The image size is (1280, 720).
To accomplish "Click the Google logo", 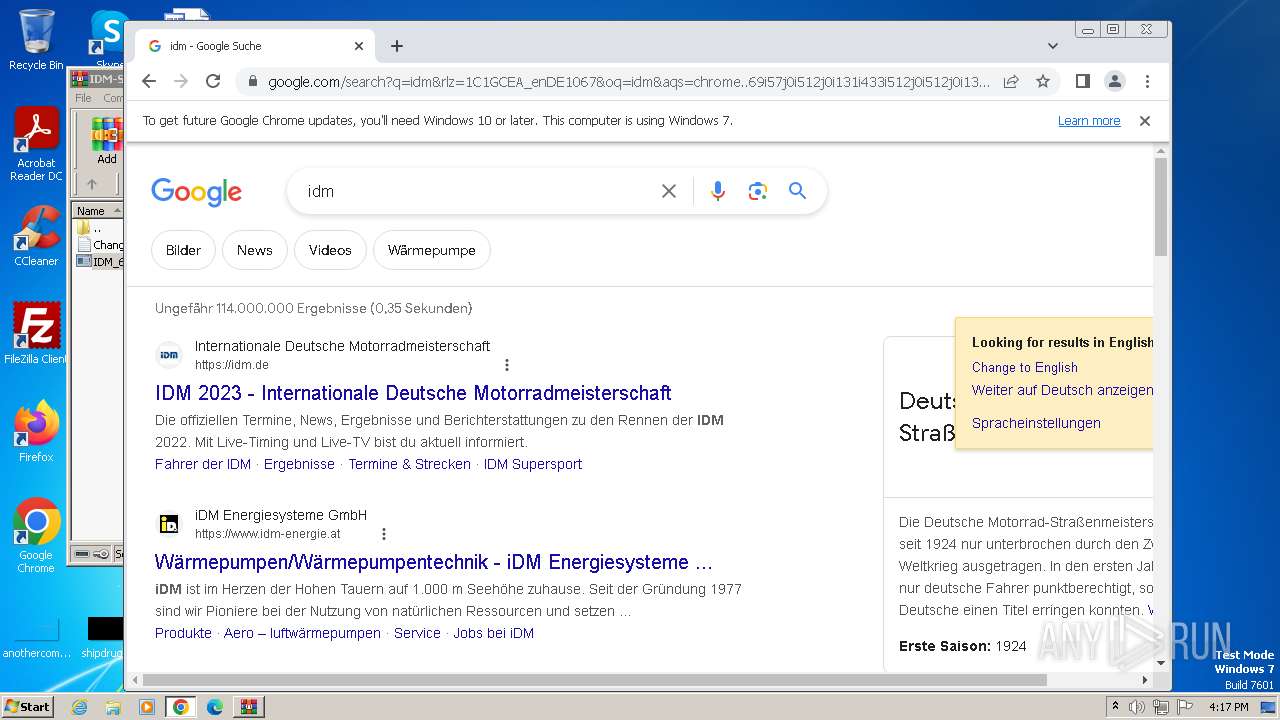I will click(x=196, y=191).
